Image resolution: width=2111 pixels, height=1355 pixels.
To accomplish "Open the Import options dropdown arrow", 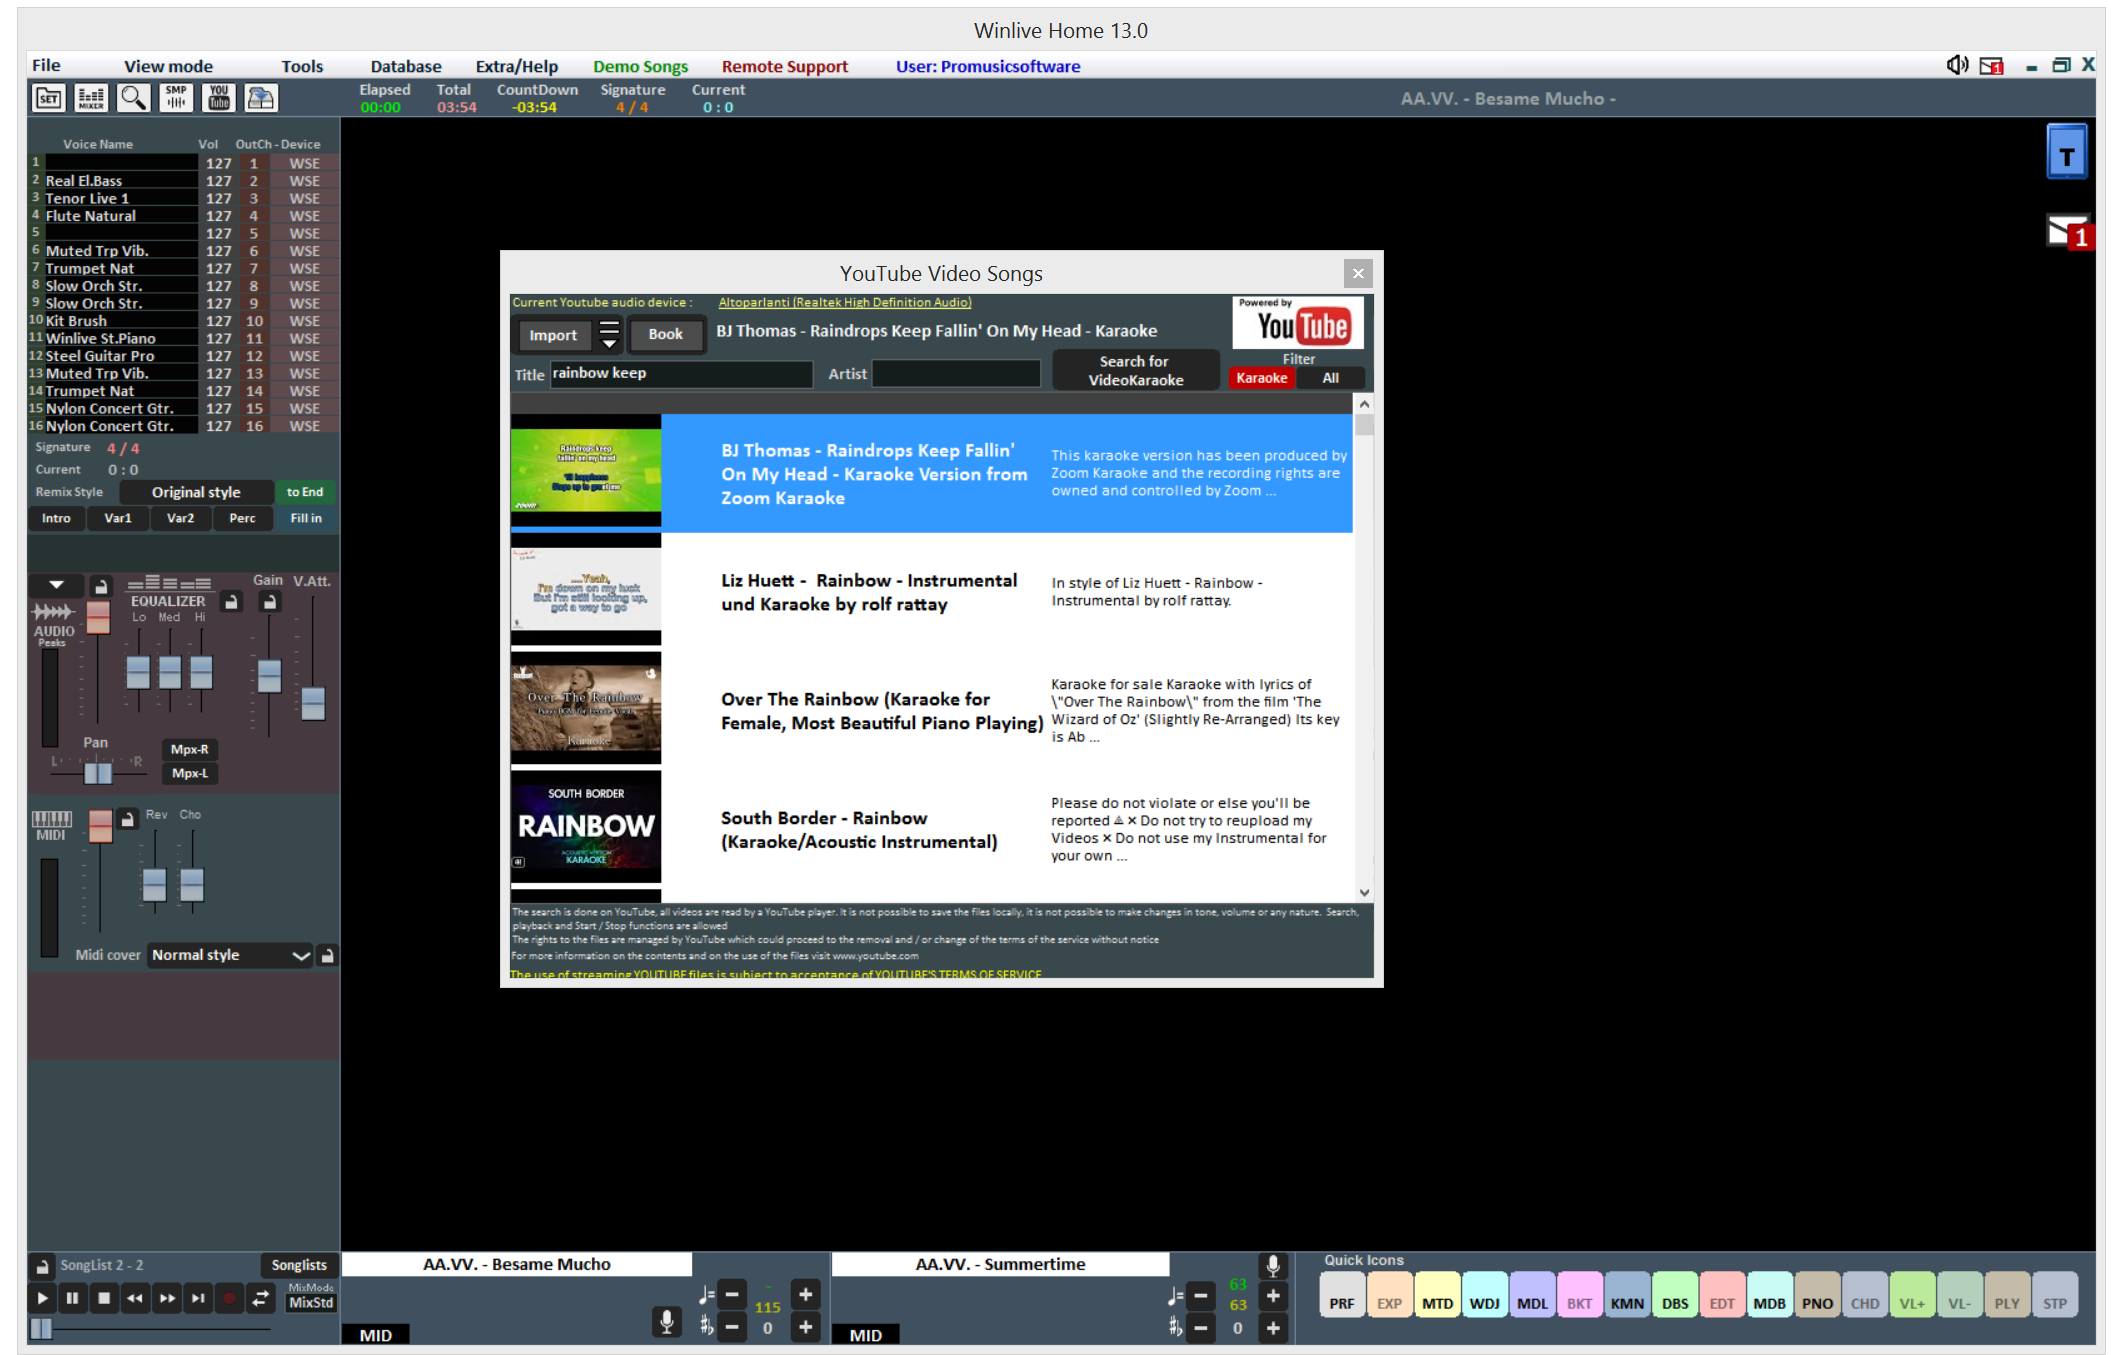I will [608, 334].
